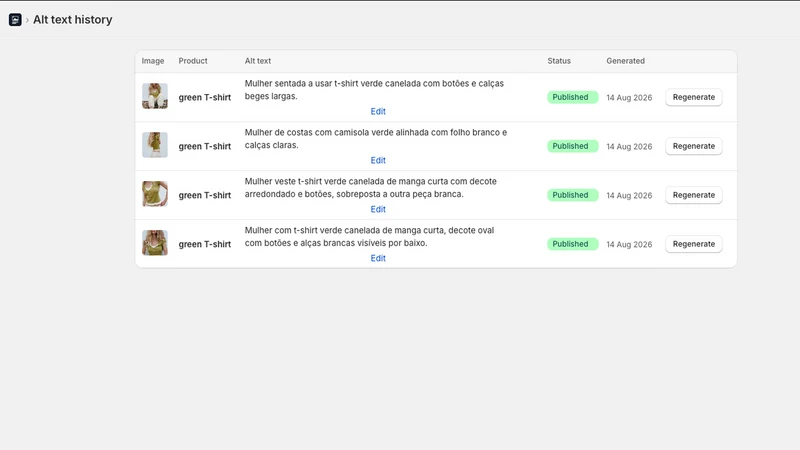Viewport: 800px width, 450px height.
Task: Edit alt text starting 'Mulher veste t-shirt'
Action: (x=378, y=209)
